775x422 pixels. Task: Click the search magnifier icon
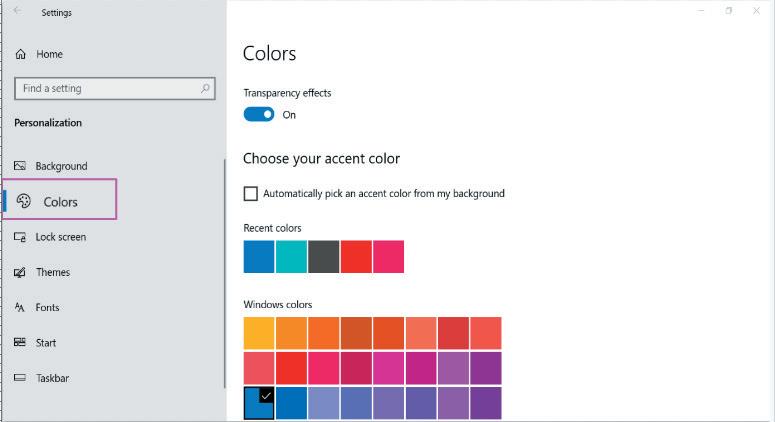tap(206, 88)
